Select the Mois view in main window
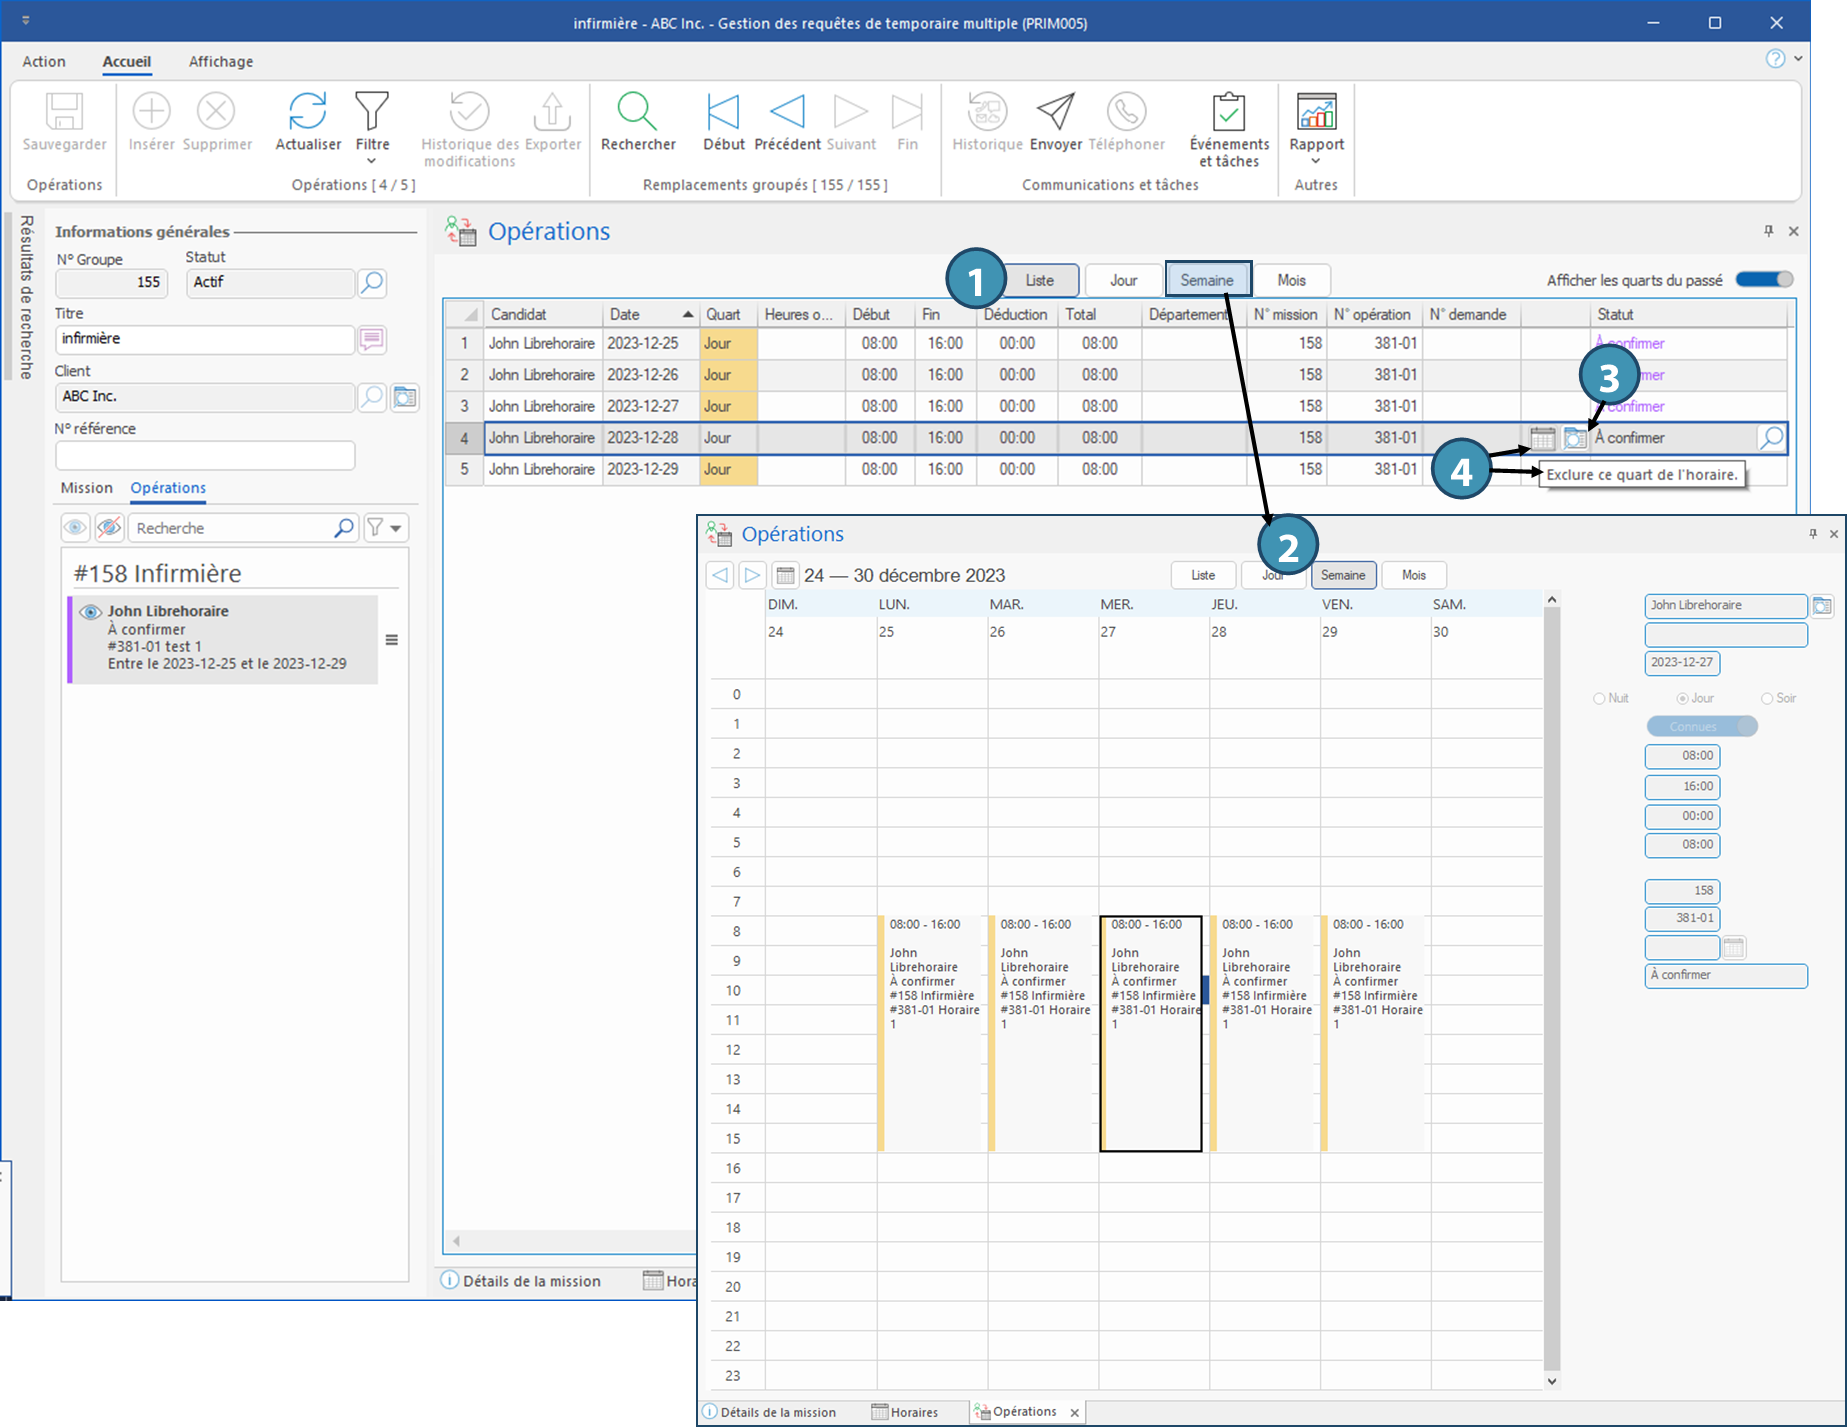This screenshot has width=1848, height=1427. click(1291, 280)
